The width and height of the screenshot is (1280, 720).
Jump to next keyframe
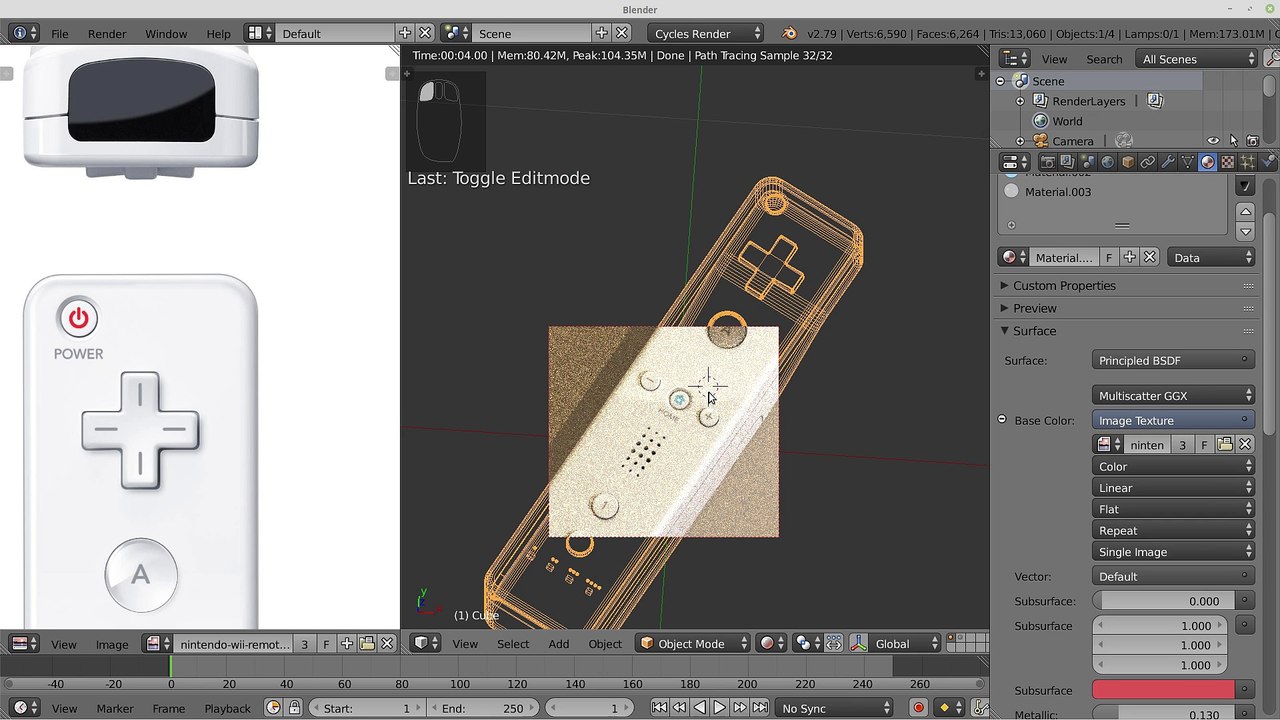(x=739, y=708)
